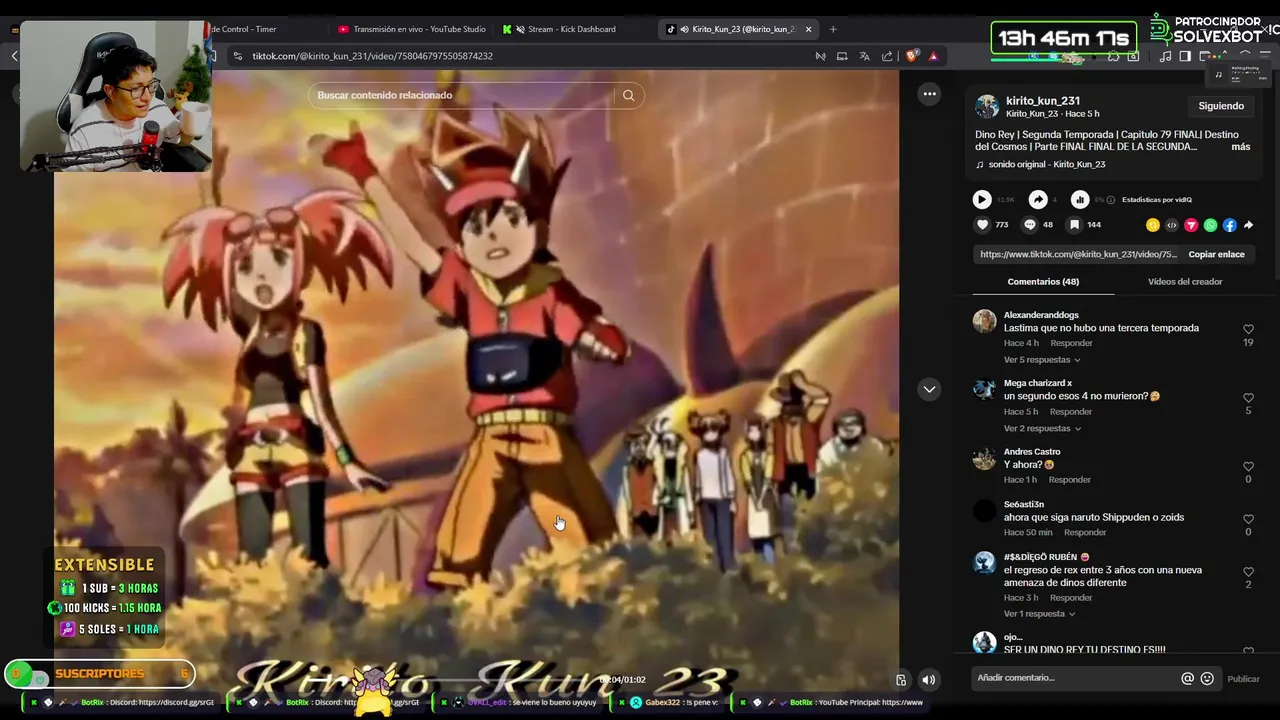Go to next video with down arrow
This screenshot has width=1280, height=720.
(x=930, y=389)
